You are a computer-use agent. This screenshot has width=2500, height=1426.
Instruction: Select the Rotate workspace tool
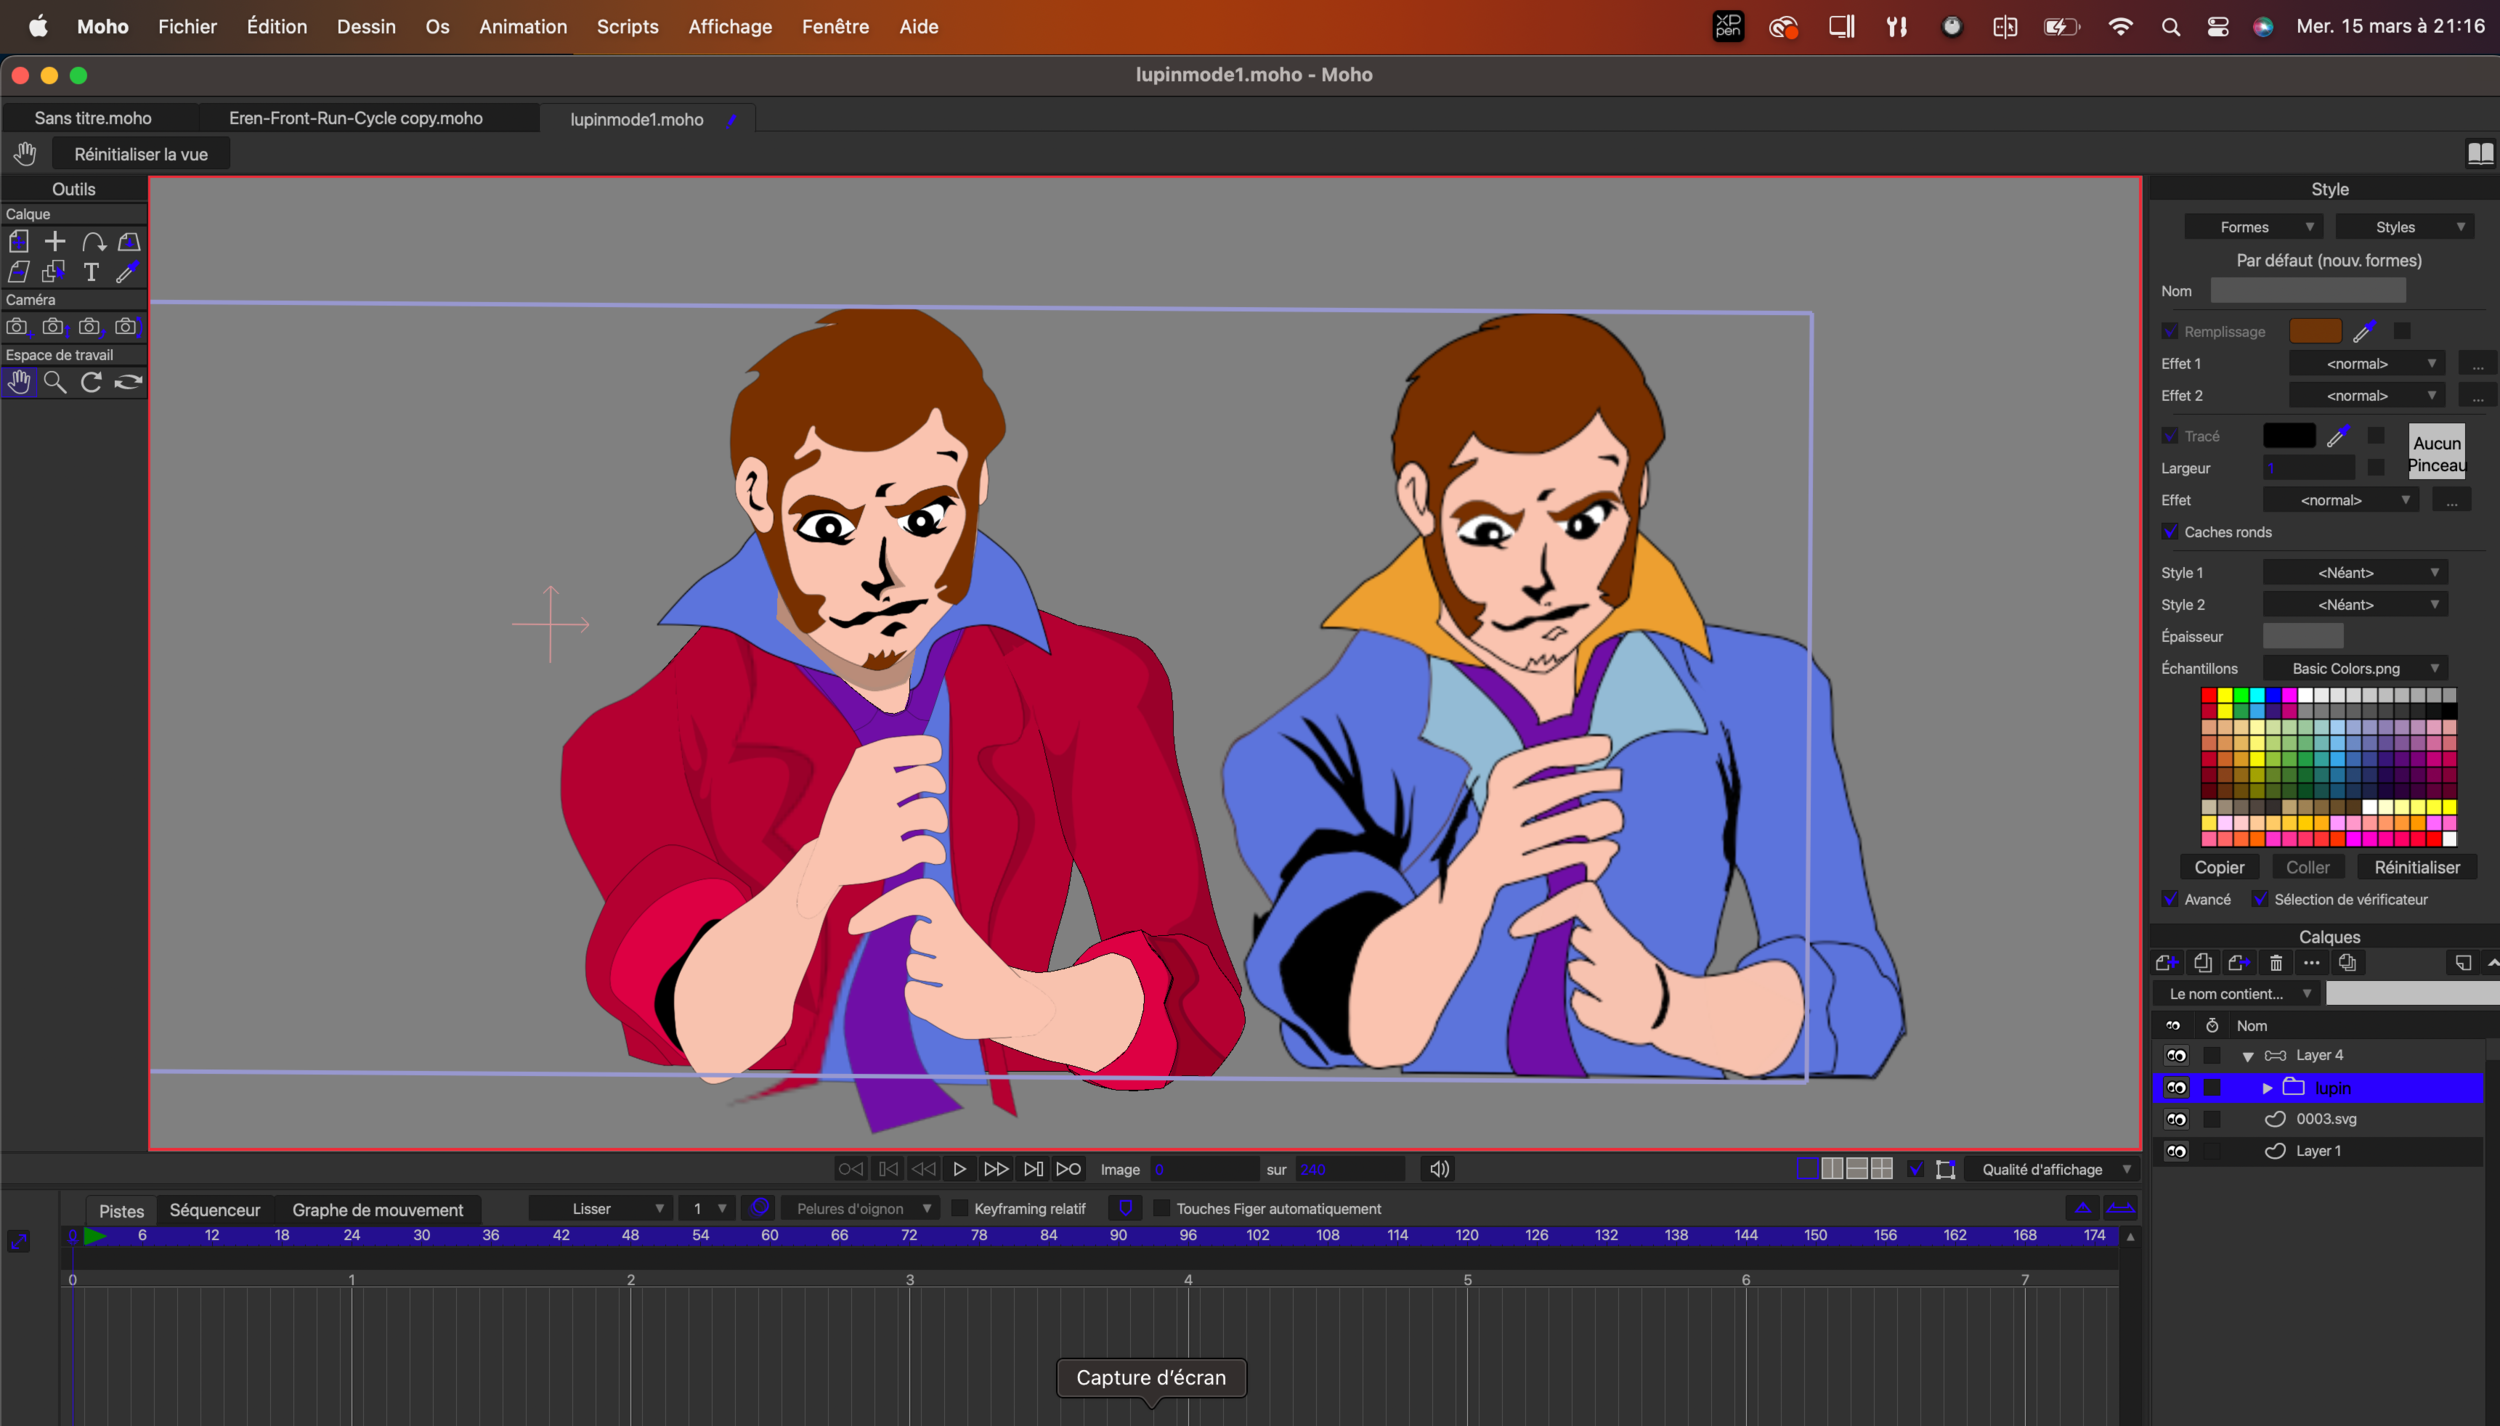tap(91, 383)
